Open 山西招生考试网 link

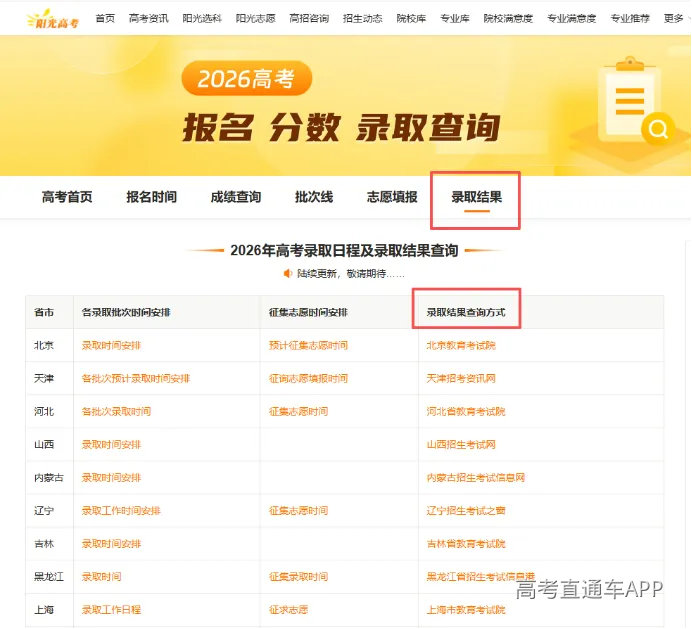[x=461, y=444]
